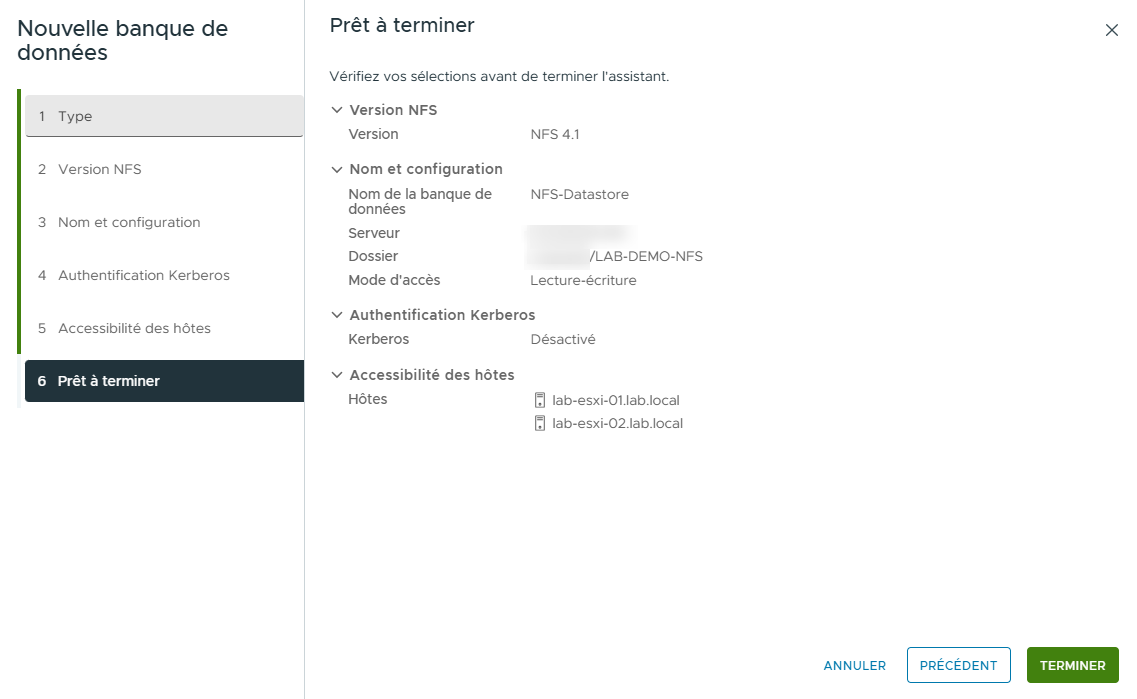This screenshot has width=1137, height=699.
Task: Click the /LAB-DEMO-NFS folder path value
Action: pyautogui.click(x=646, y=257)
